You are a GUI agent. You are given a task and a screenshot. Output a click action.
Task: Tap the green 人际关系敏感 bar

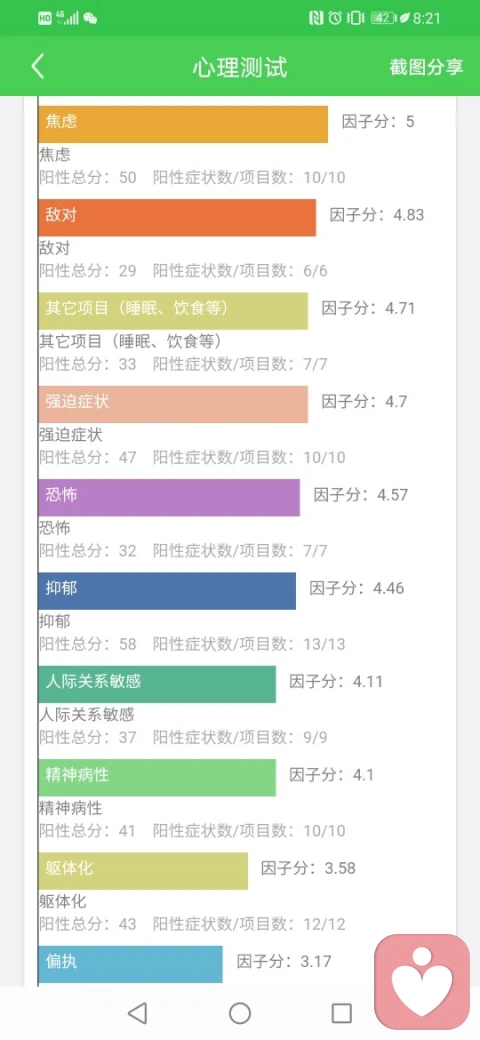coord(157,684)
